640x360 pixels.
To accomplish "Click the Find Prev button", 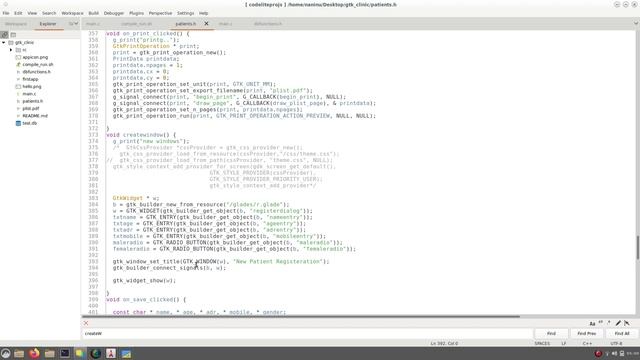I will pos(587,333).
